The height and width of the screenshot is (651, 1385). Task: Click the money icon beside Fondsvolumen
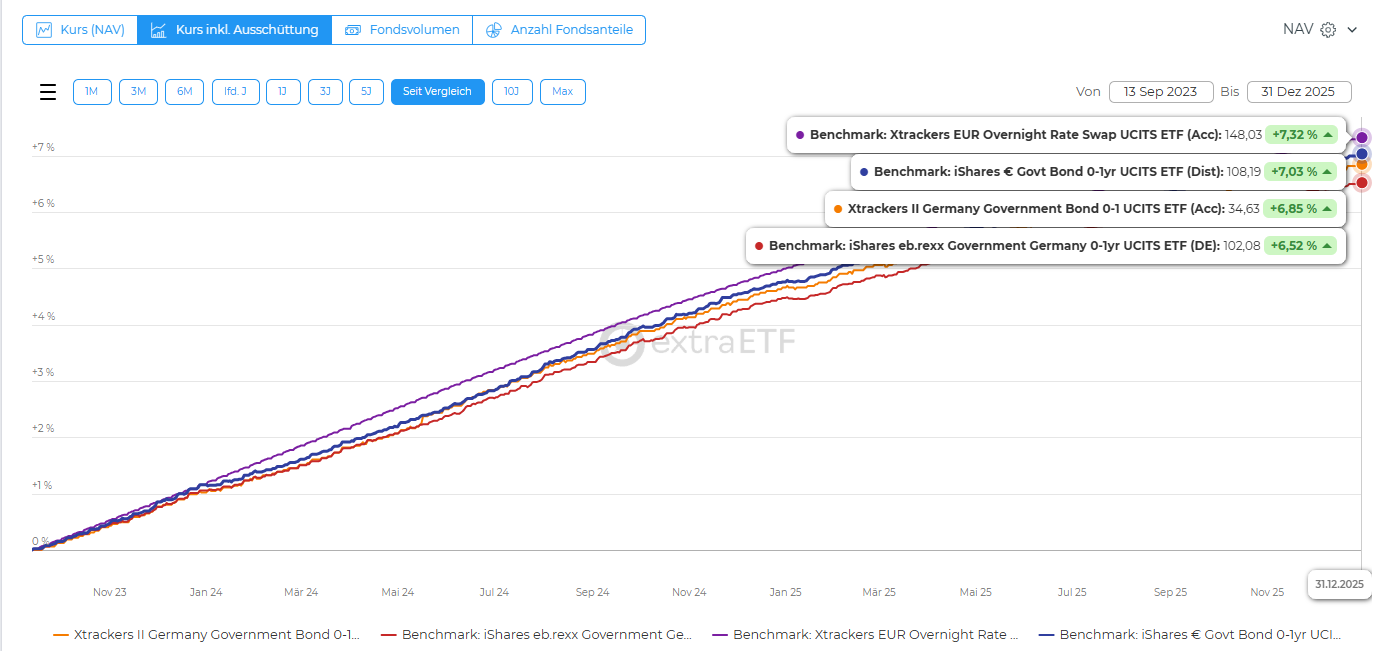click(x=353, y=30)
